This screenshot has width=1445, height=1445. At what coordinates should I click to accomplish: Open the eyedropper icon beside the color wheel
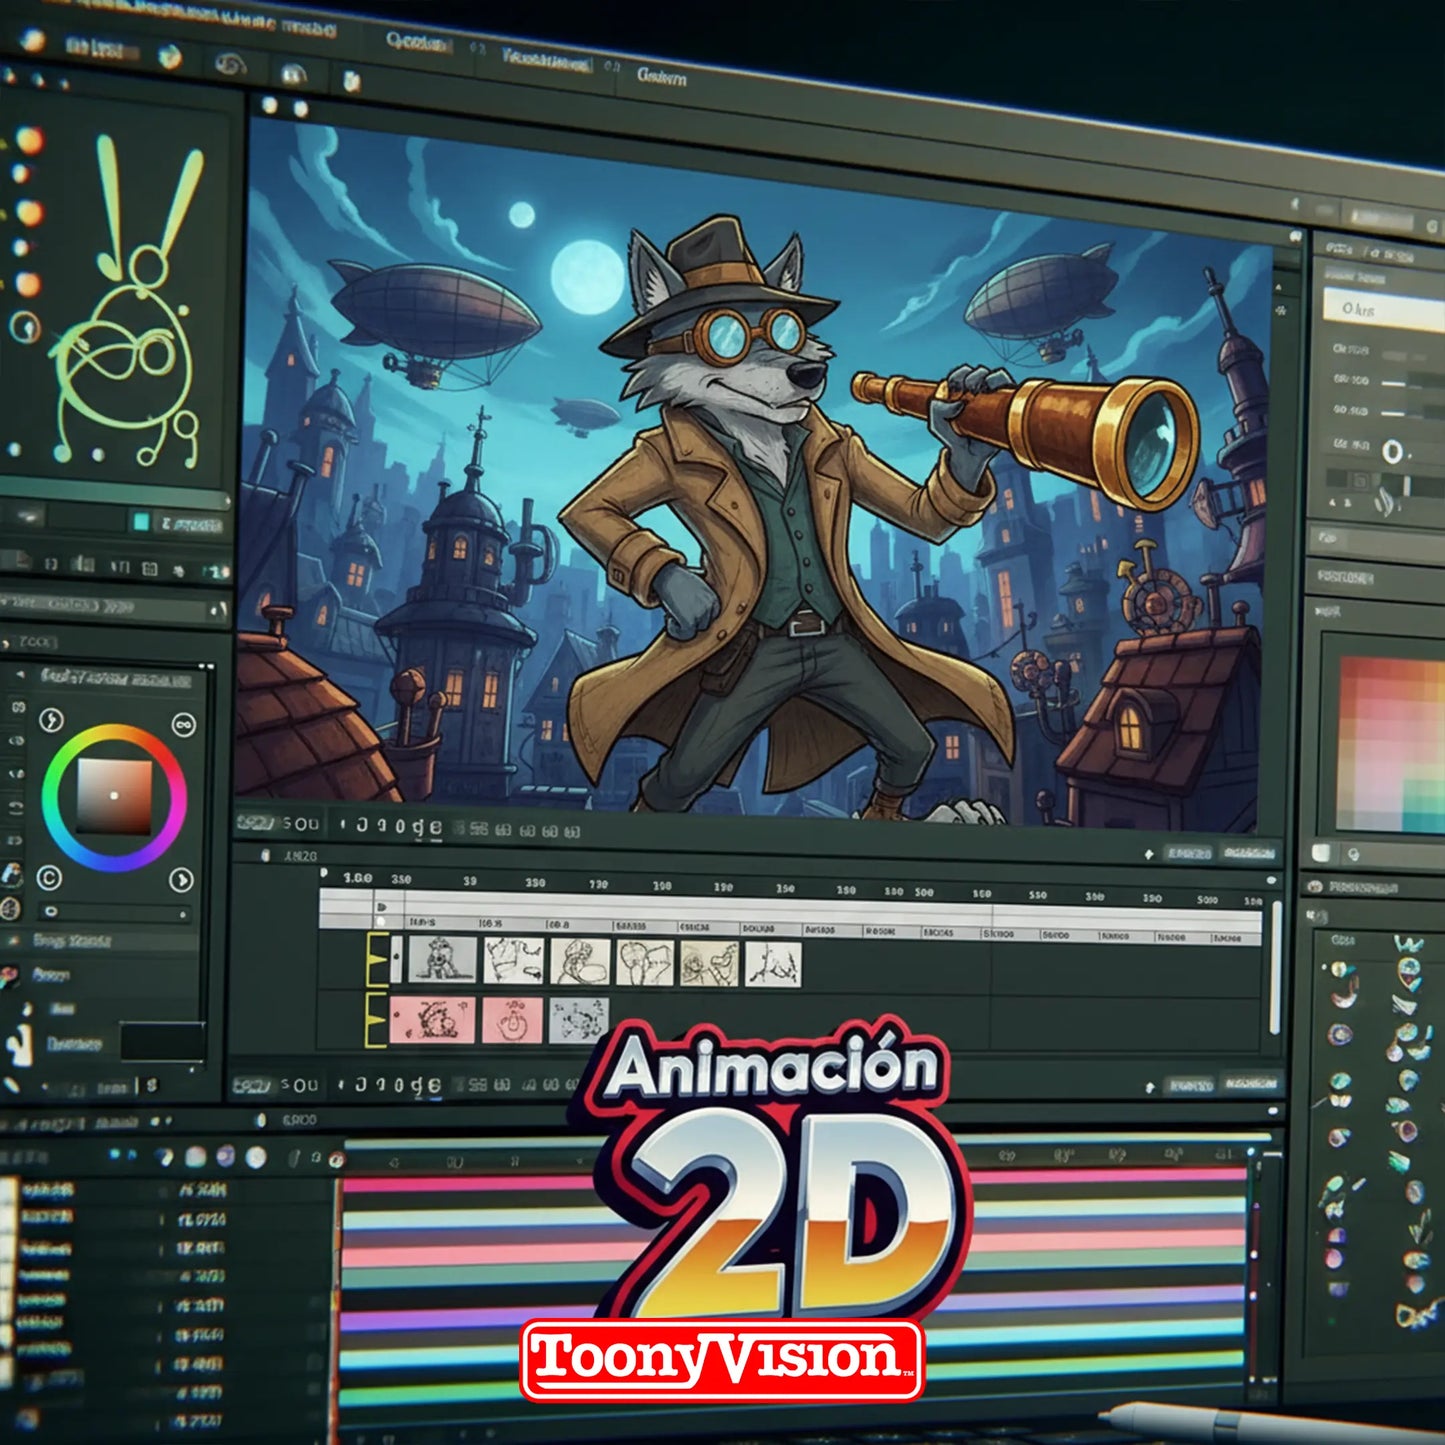click(x=51, y=720)
